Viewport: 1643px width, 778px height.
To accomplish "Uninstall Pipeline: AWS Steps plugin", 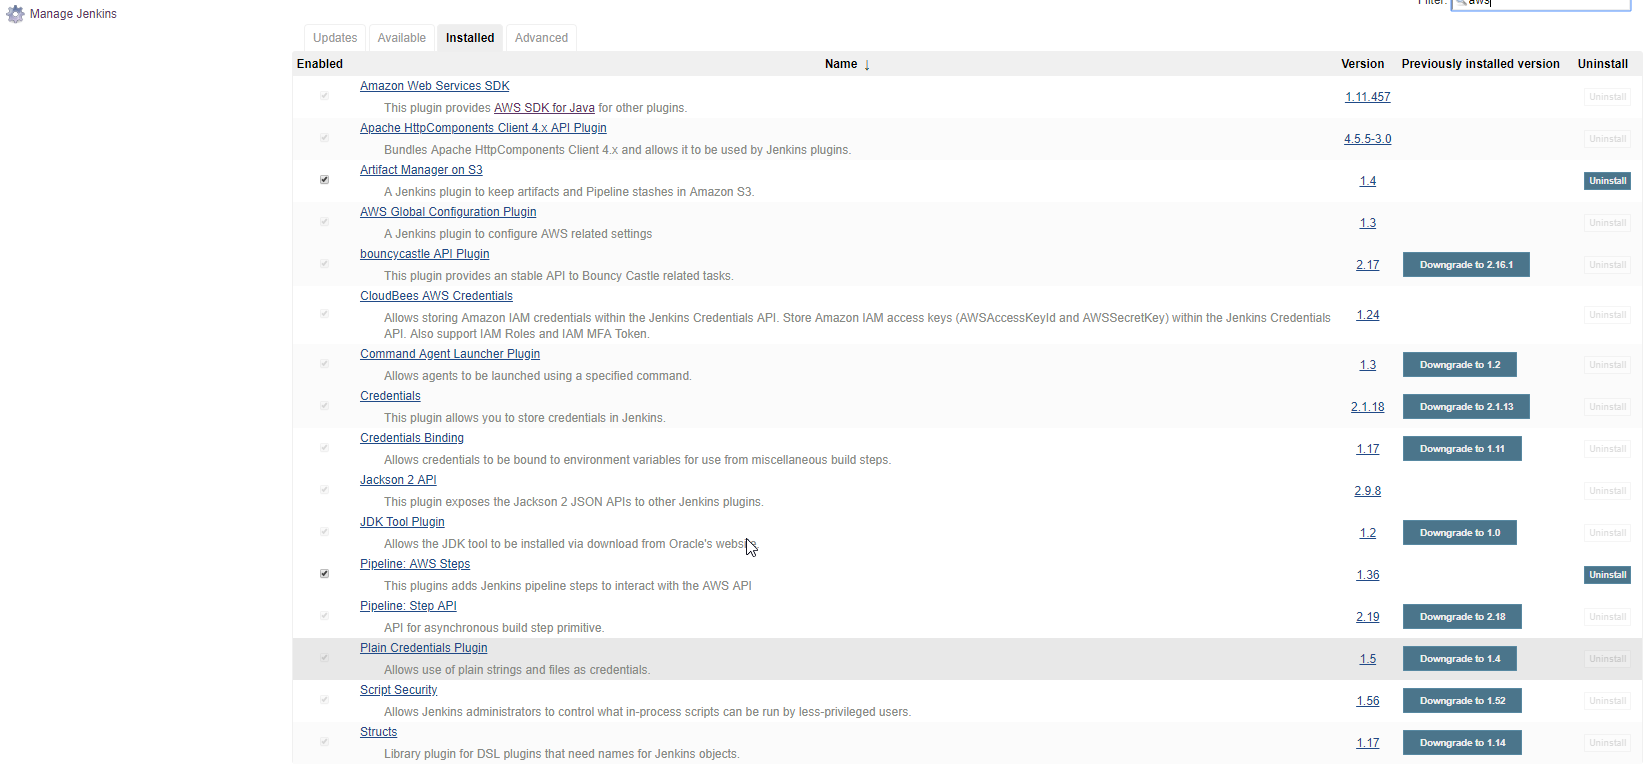I will (1607, 575).
